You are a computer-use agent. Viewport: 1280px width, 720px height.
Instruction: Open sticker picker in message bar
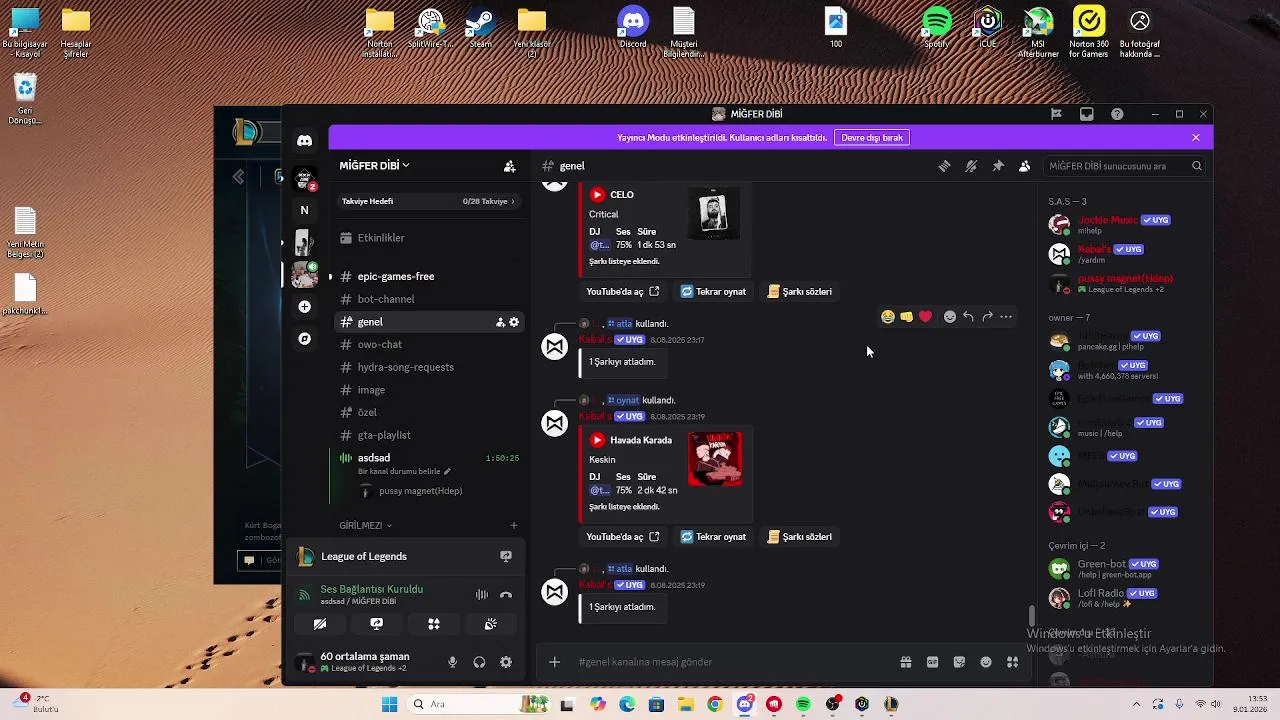click(959, 662)
